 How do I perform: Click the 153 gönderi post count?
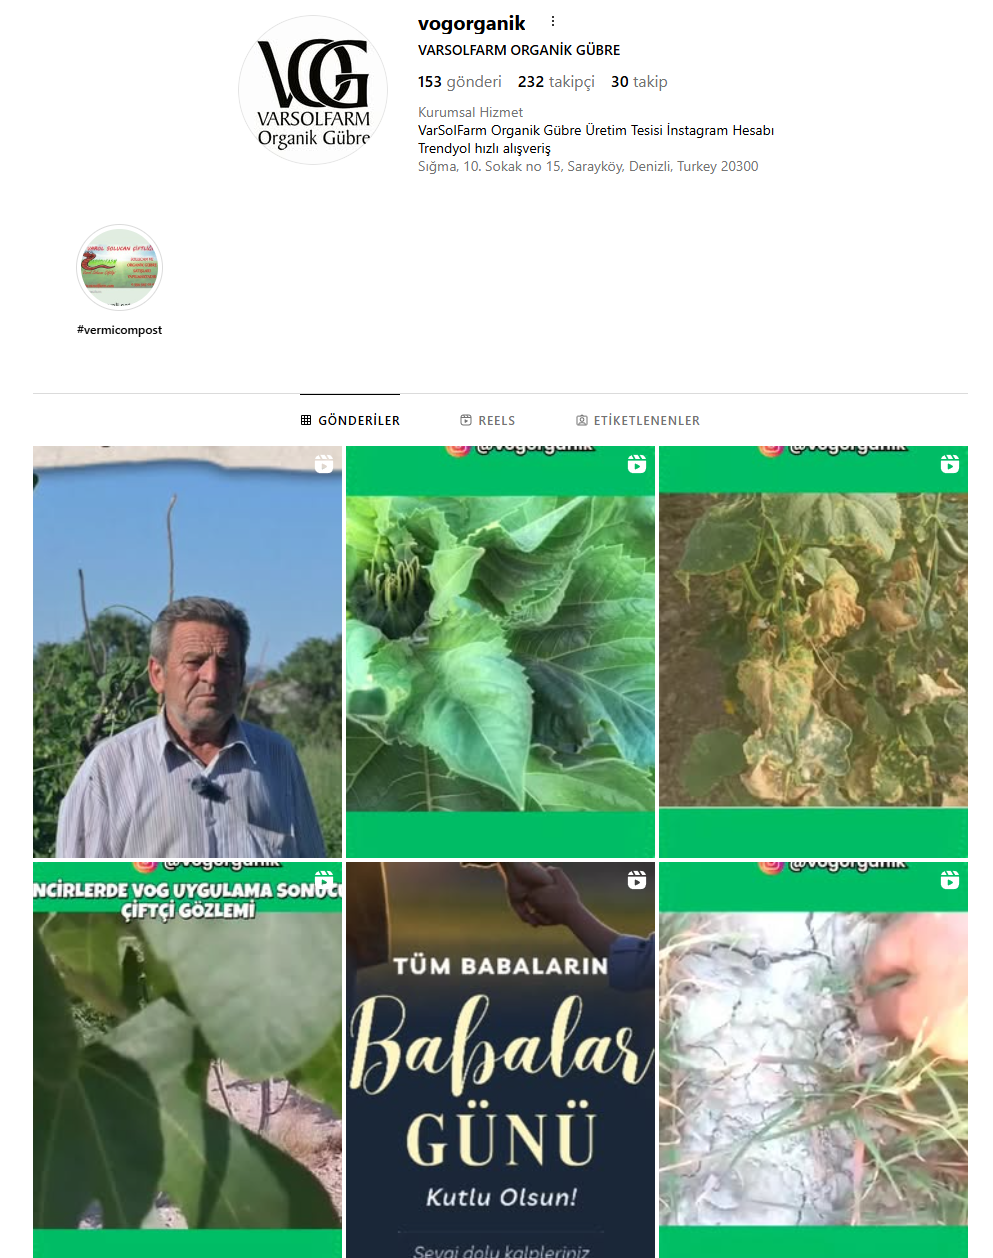coord(460,82)
